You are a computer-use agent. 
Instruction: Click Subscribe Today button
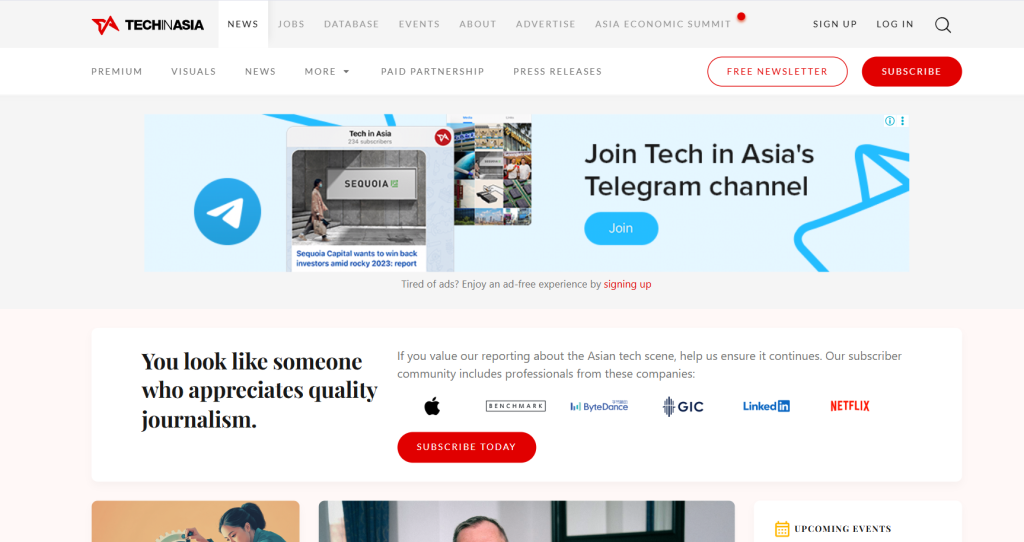tap(466, 447)
